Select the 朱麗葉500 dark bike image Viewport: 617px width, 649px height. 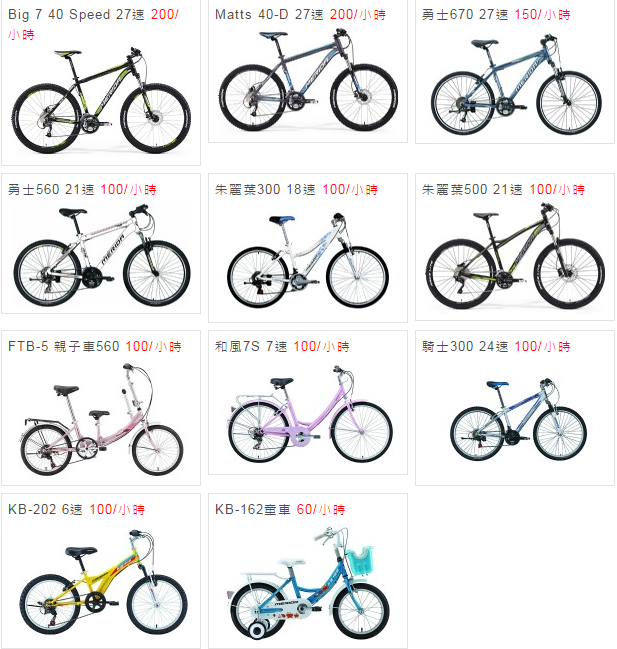pos(515,257)
